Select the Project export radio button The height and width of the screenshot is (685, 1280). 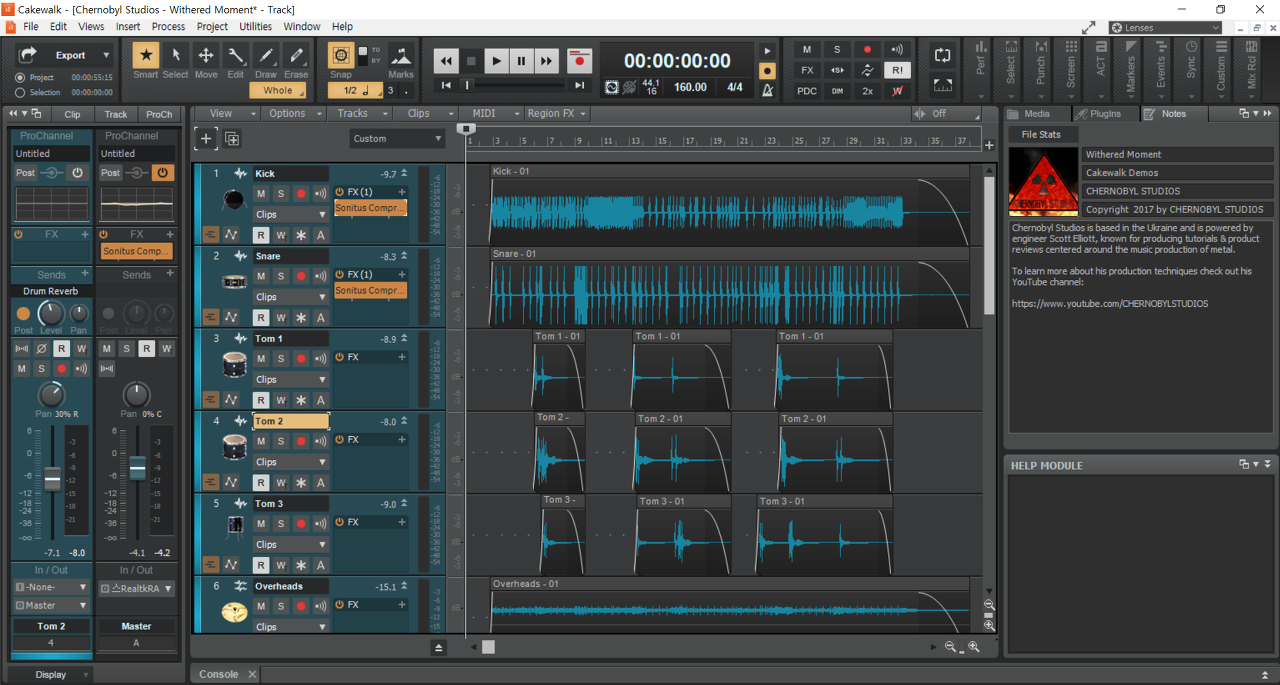click(20, 77)
